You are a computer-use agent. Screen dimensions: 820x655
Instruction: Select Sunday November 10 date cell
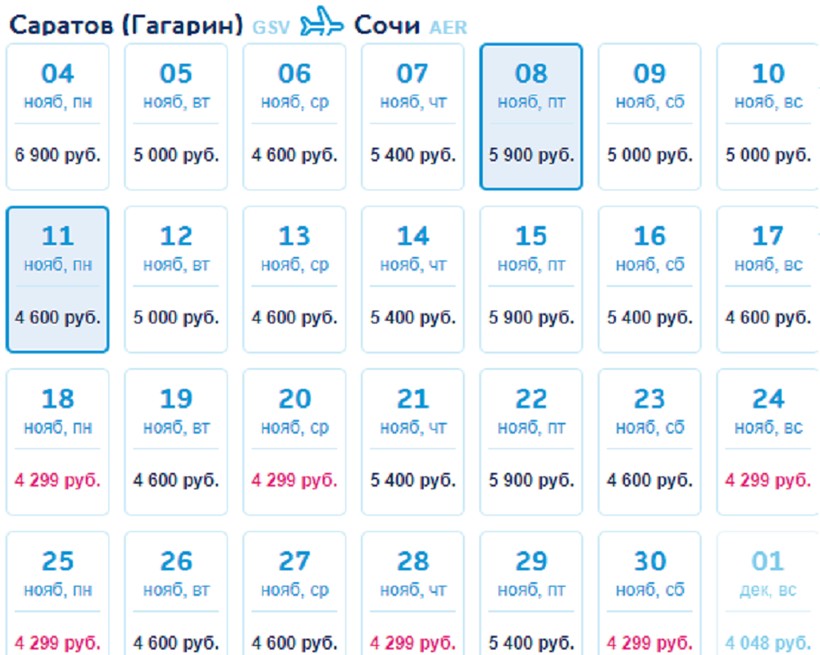pos(767,116)
